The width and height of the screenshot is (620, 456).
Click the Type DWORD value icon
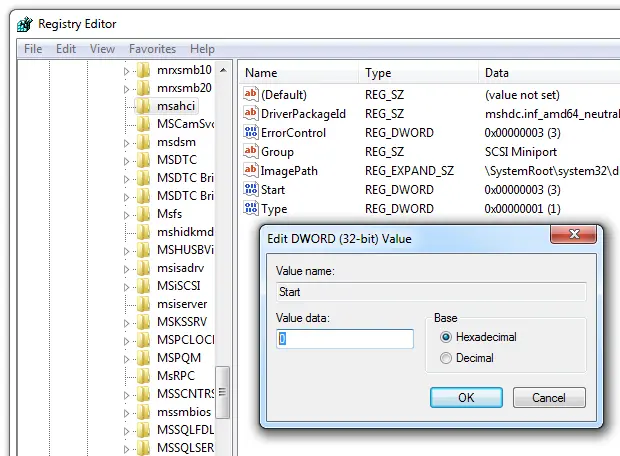tap(251, 208)
